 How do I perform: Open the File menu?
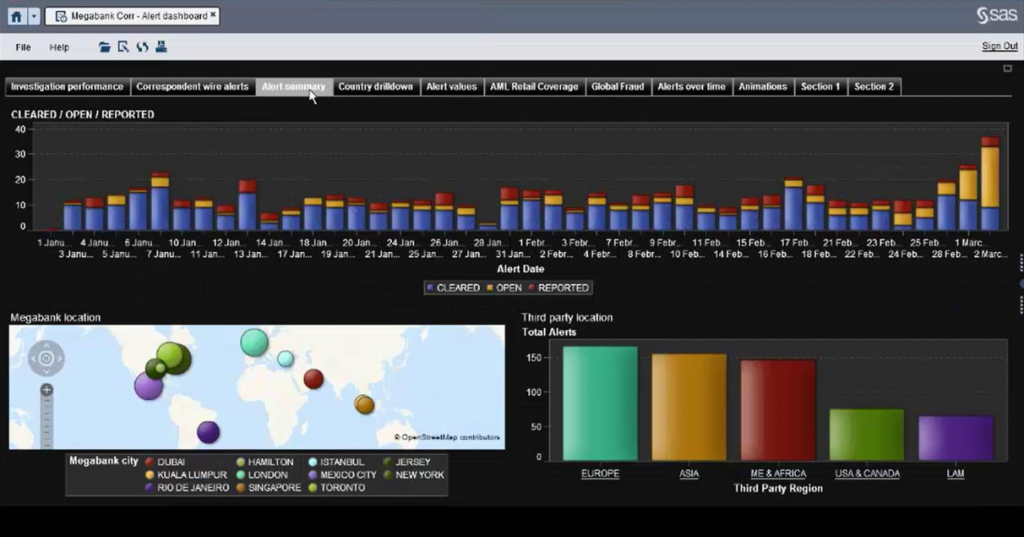23,47
